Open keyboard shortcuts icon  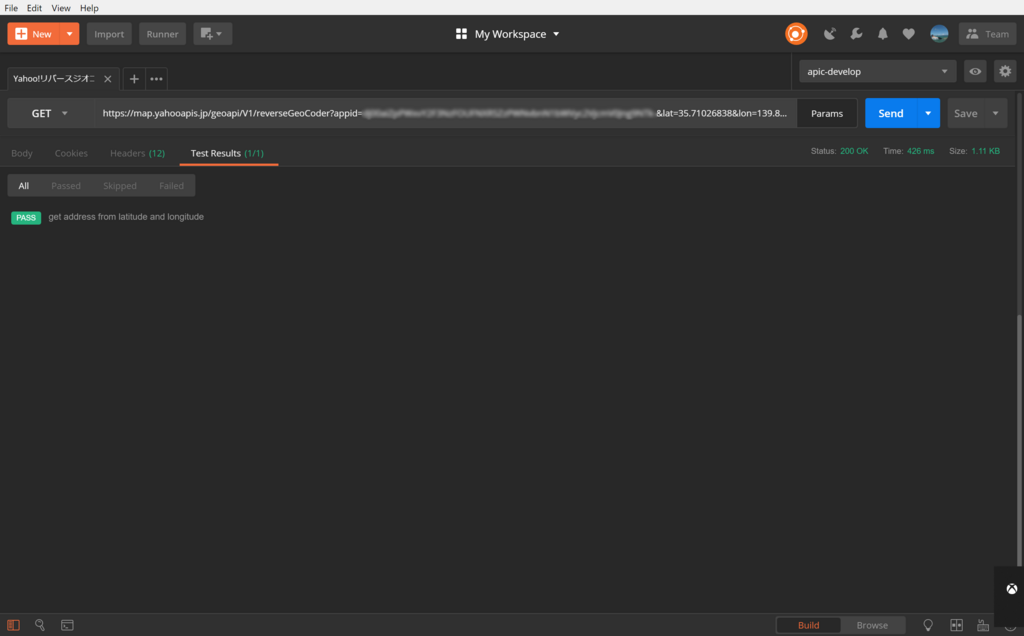pyautogui.click(x=983, y=625)
